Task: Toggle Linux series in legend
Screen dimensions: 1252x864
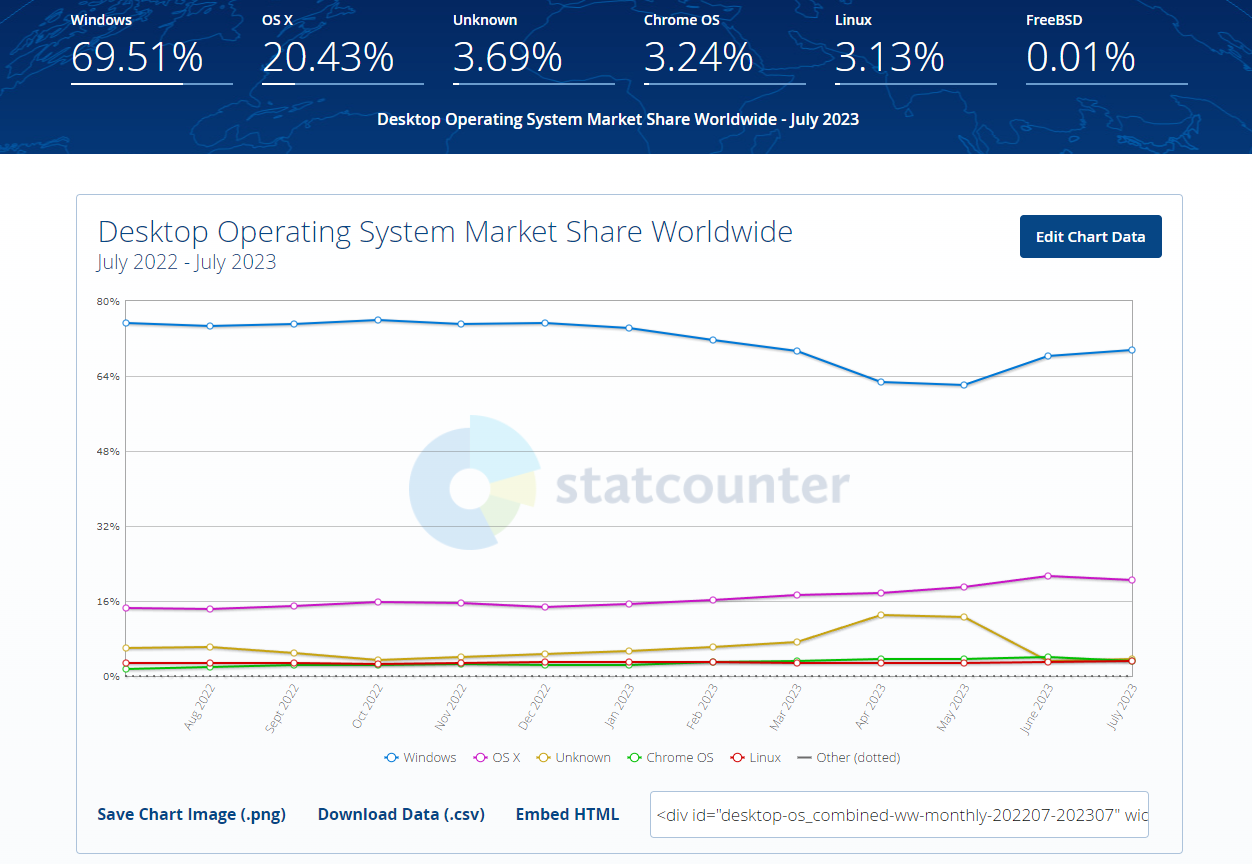Action: (756, 758)
